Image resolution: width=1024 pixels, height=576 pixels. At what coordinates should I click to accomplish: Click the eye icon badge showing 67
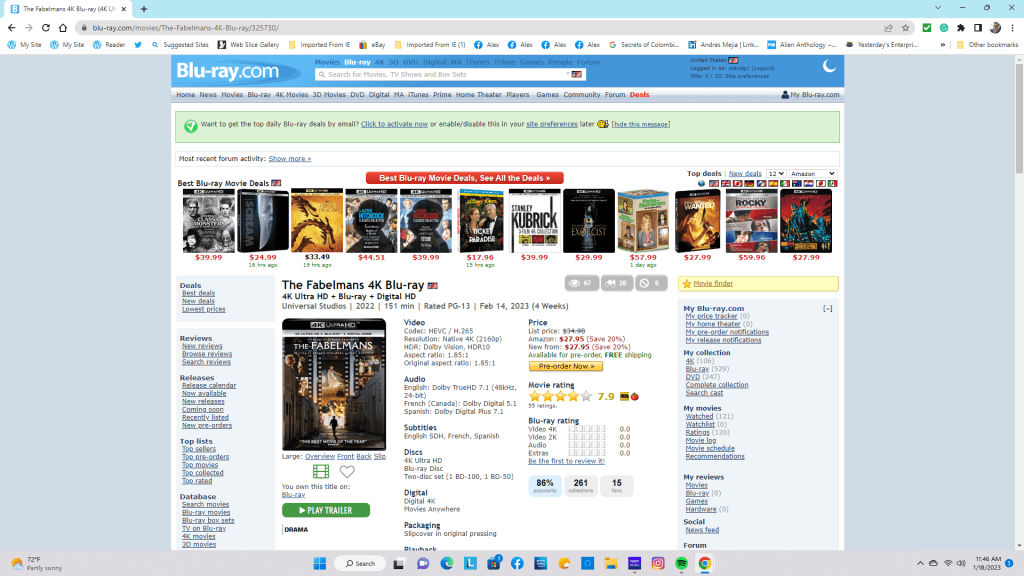581,283
